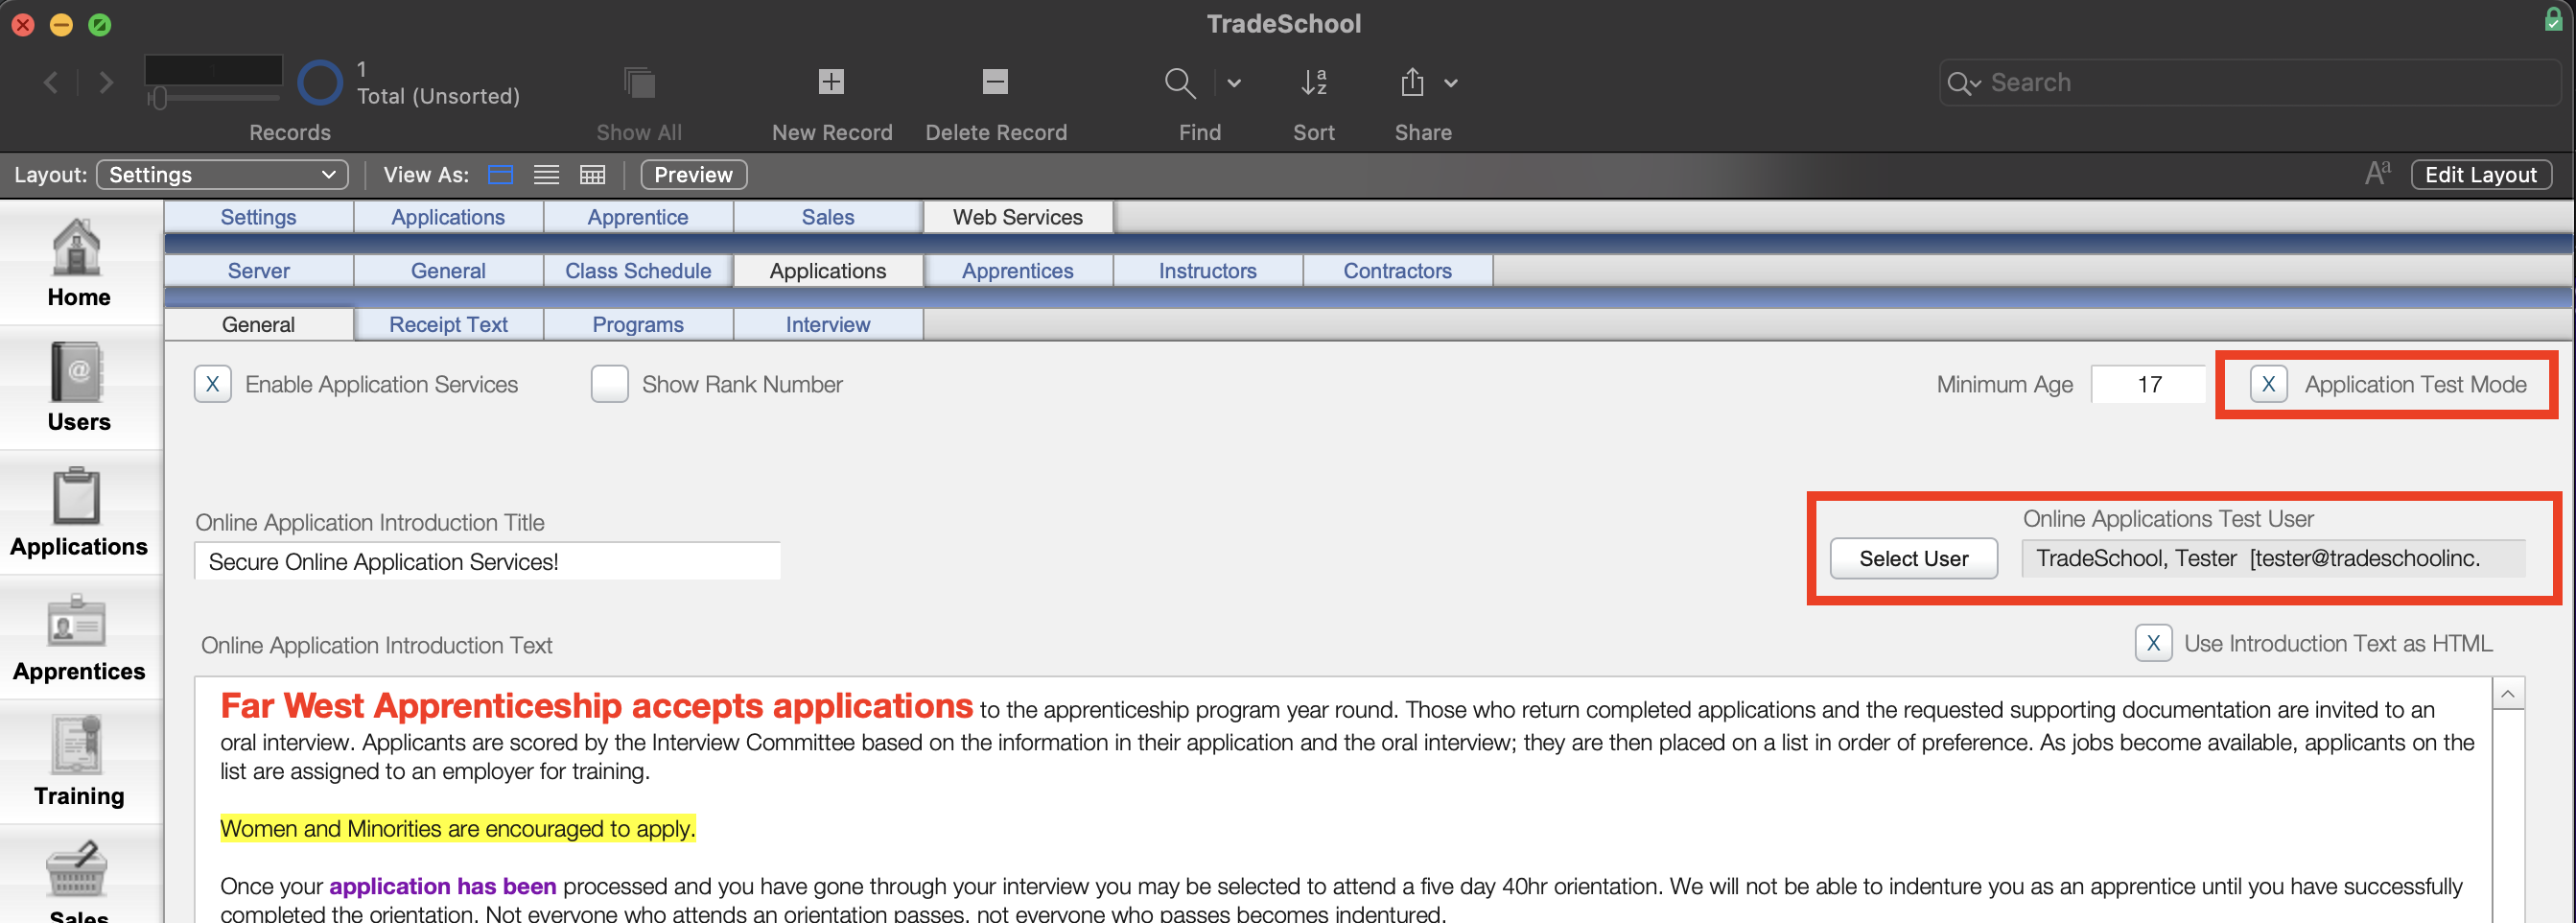Click the Test User name field
The image size is (2576, 923).
2273,558
